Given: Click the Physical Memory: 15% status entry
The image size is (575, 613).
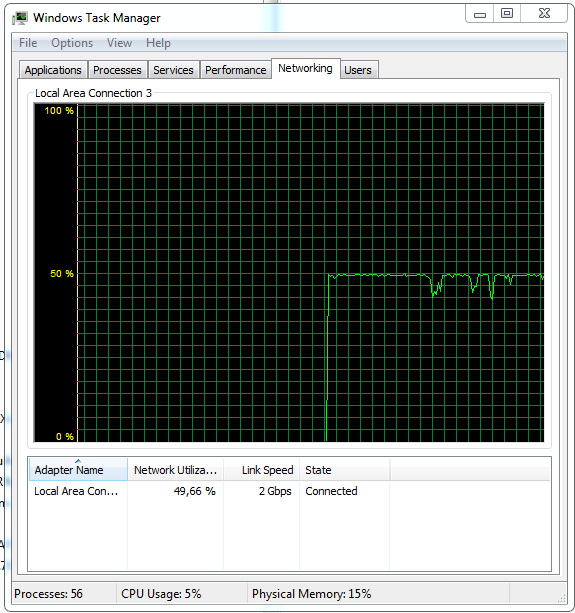Looking at the screenshot, I should point(312,594).
